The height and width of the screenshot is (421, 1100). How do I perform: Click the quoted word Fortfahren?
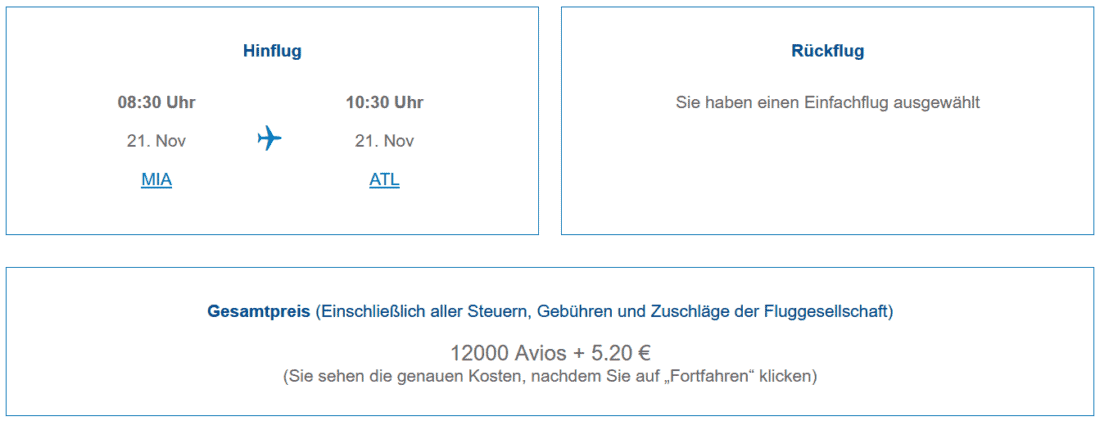(x=719, y=377)
